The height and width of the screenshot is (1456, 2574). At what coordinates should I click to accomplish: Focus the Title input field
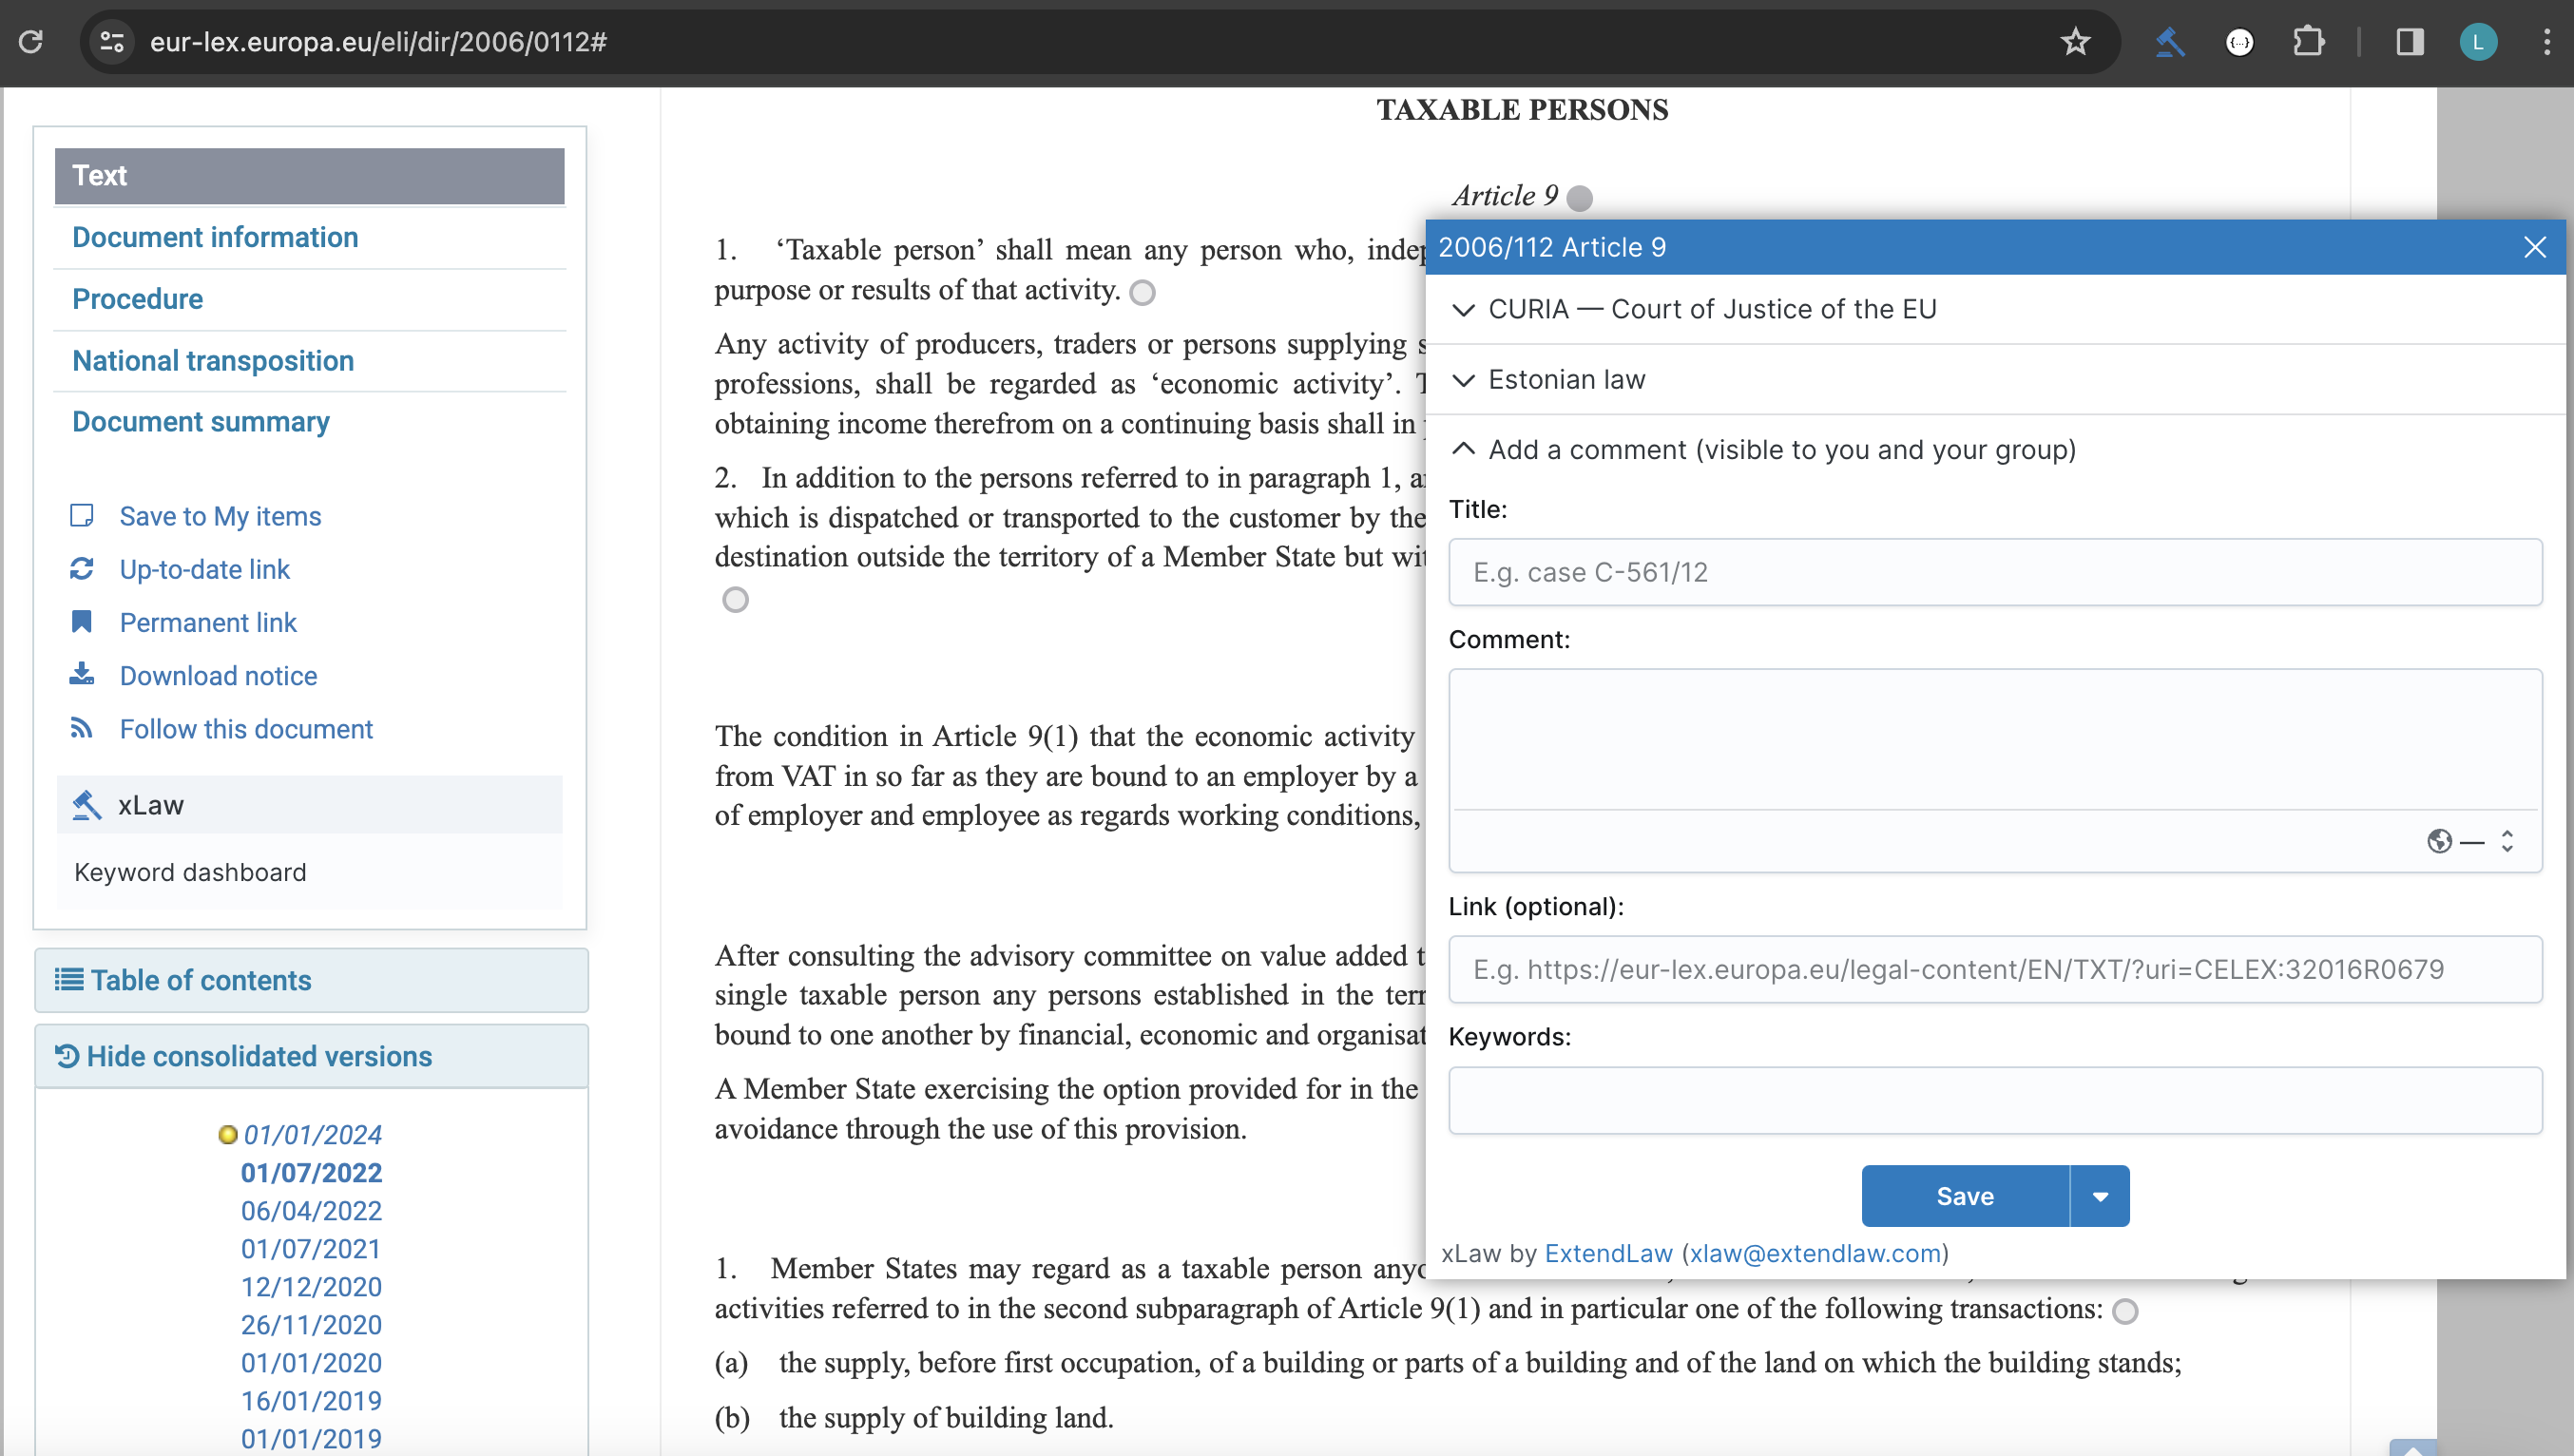point(1994,572)
